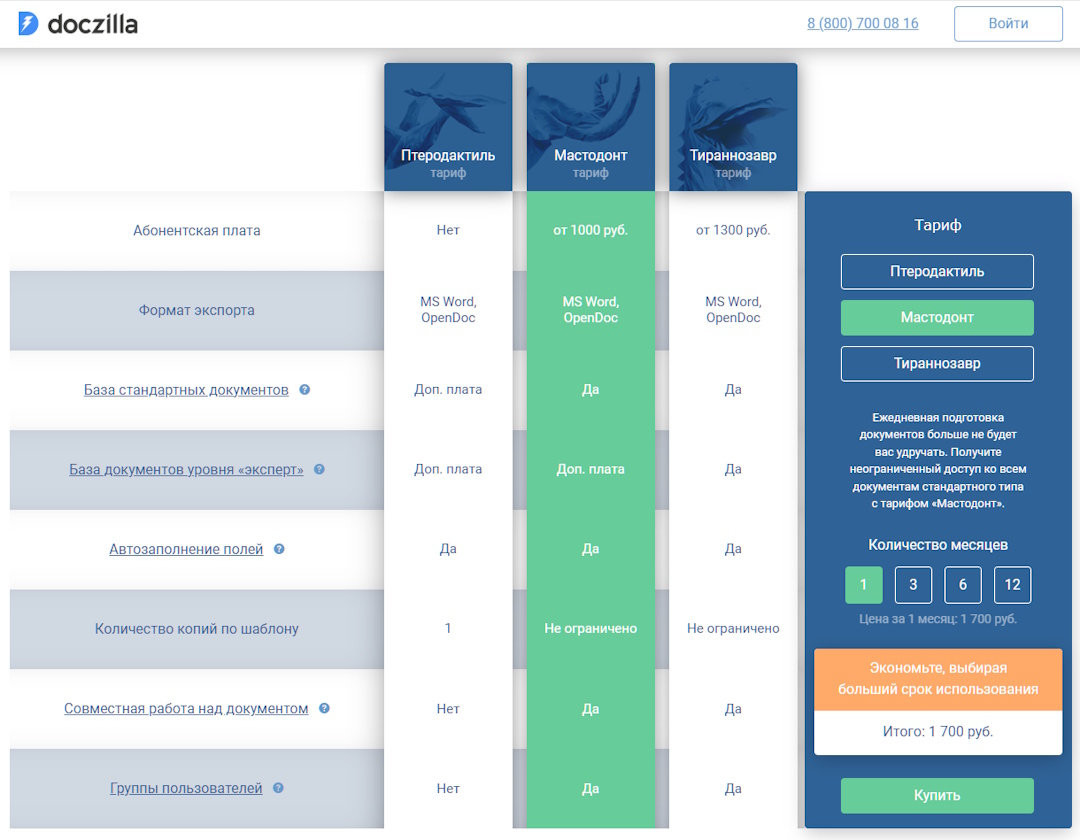Click help icon beside Совместная работа над документом
1080x840 pixels.
click(324, 708)
